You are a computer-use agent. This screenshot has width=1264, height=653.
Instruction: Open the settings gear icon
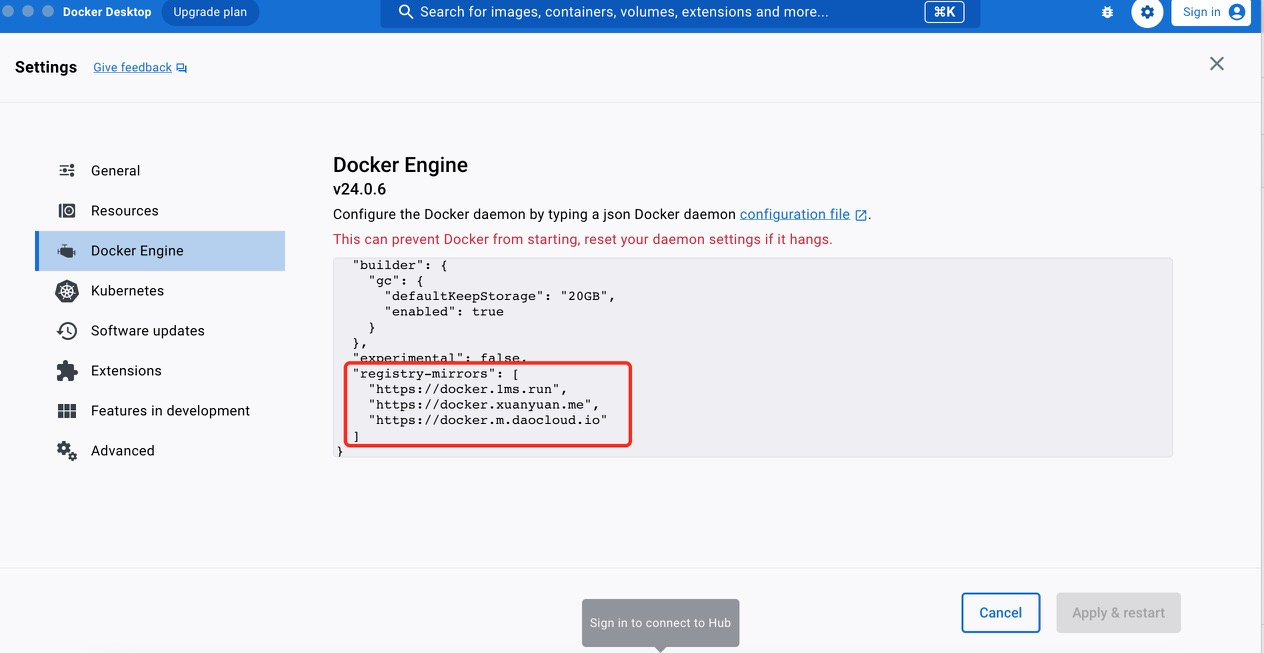tap(1147, 12)
